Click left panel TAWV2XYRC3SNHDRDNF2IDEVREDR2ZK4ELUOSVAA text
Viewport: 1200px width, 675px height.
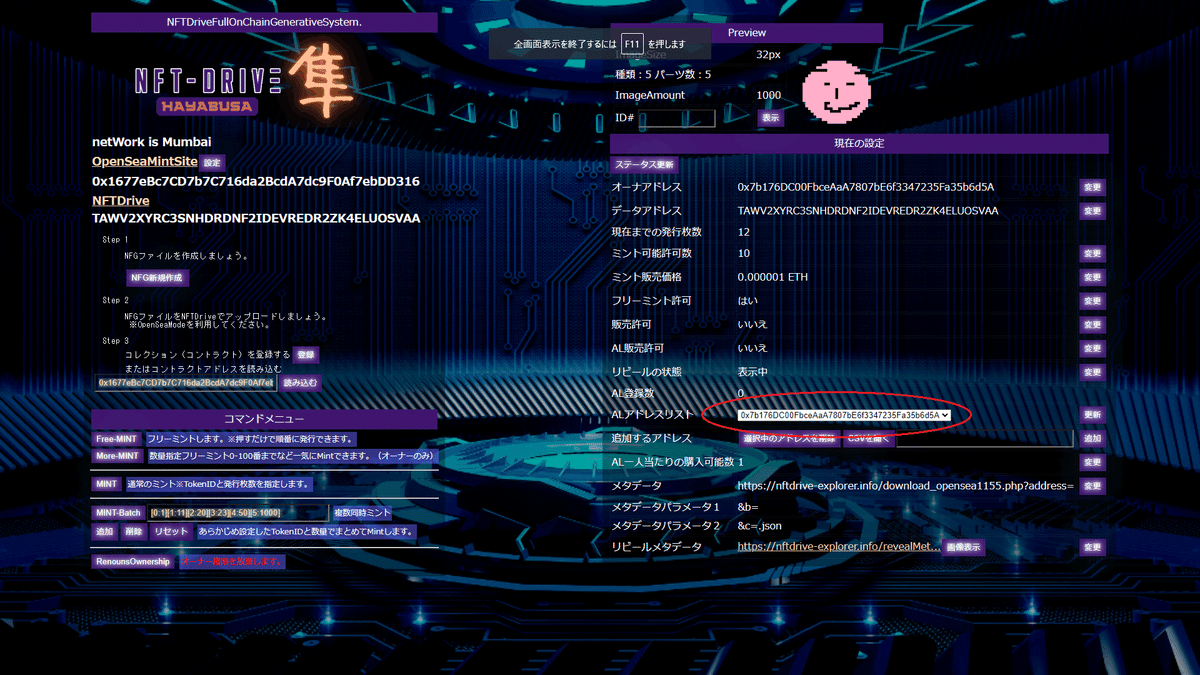(x=256, y=218)
